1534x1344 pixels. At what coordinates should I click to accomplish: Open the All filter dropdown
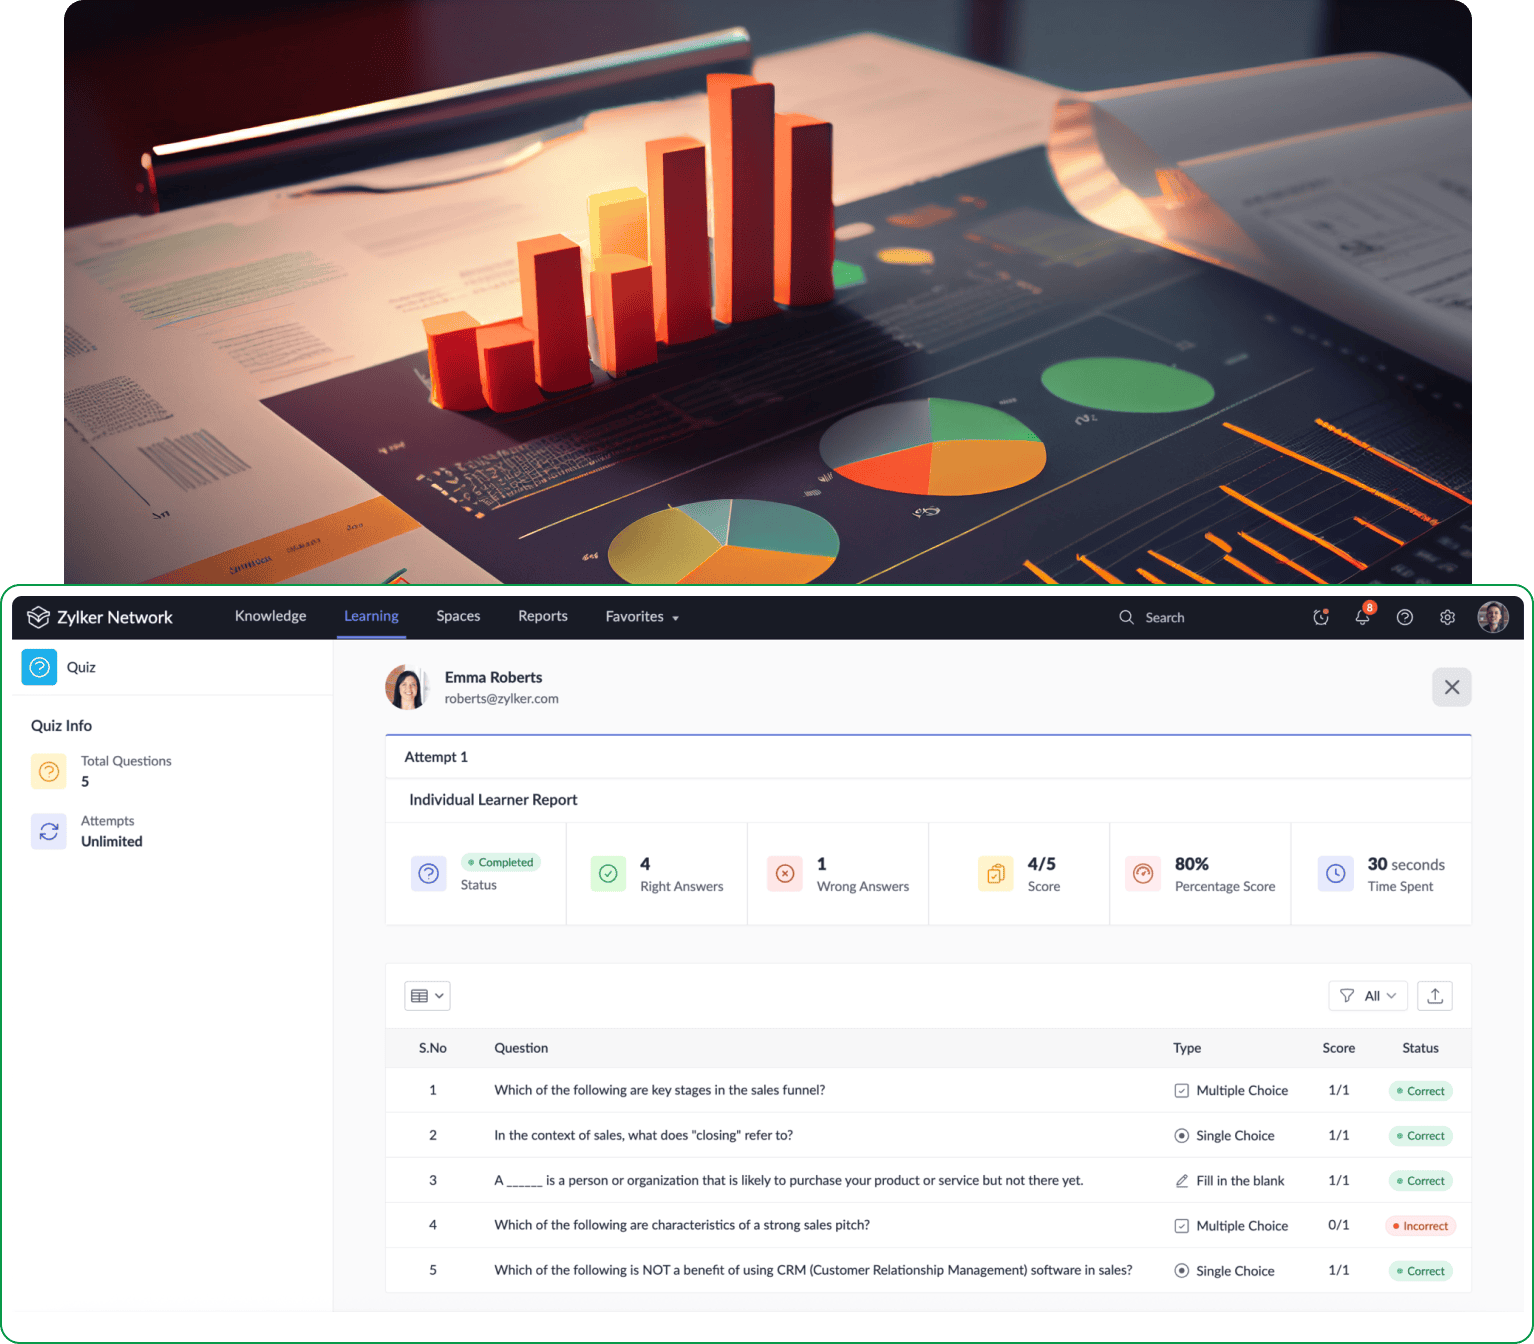1368,995
